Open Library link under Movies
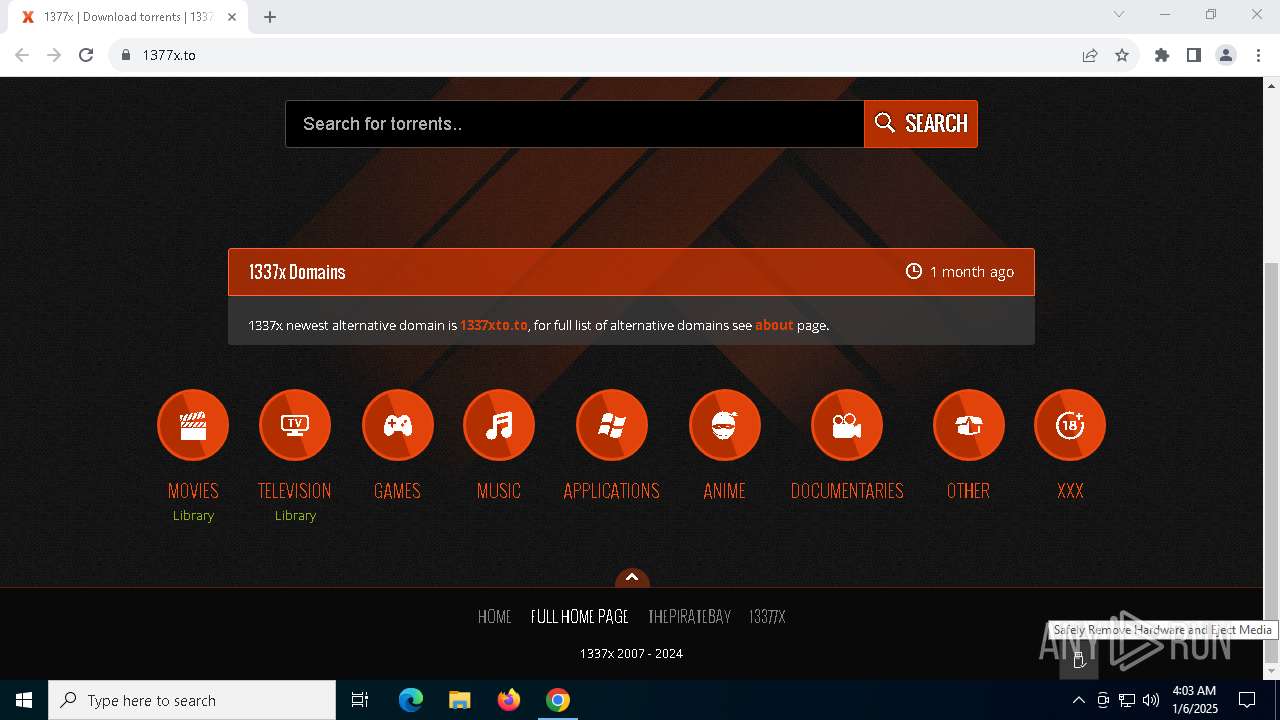 (x=193, y=515)
